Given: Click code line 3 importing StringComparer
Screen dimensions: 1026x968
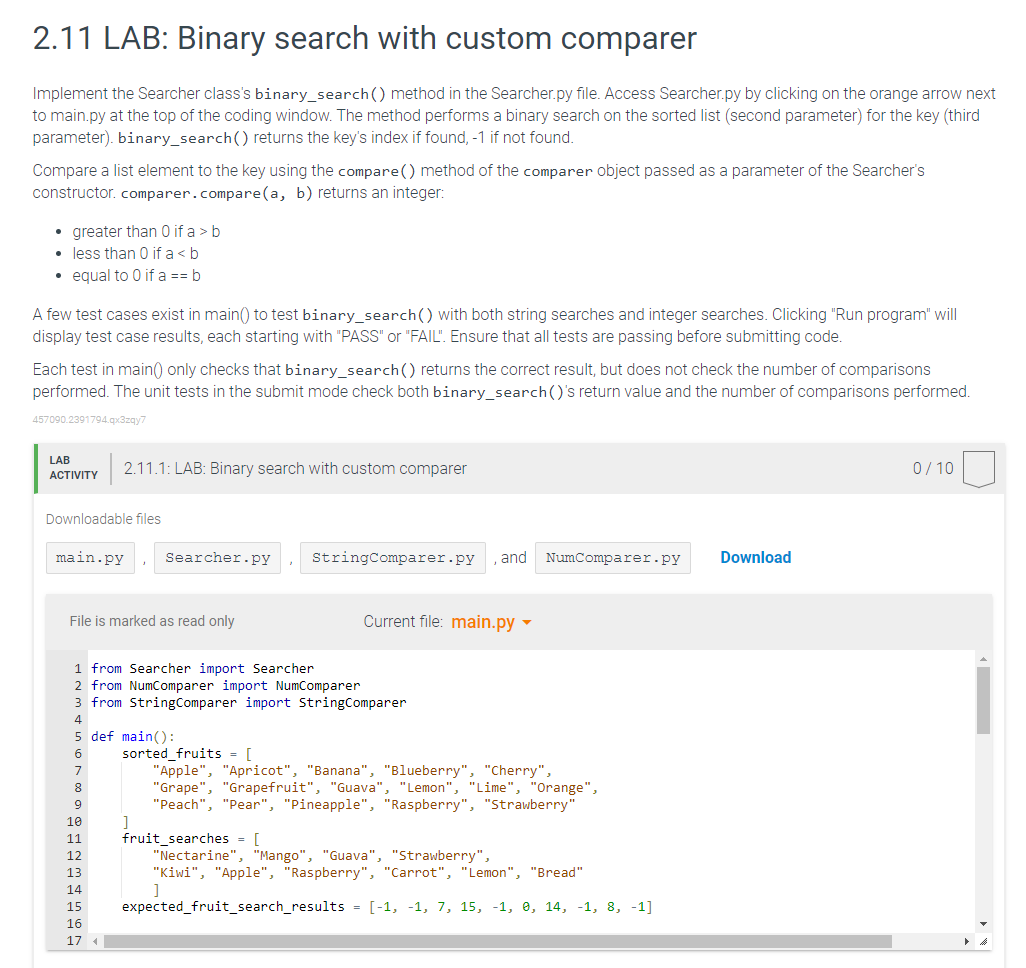Looking at the screenshot, I should click(249, 702).
